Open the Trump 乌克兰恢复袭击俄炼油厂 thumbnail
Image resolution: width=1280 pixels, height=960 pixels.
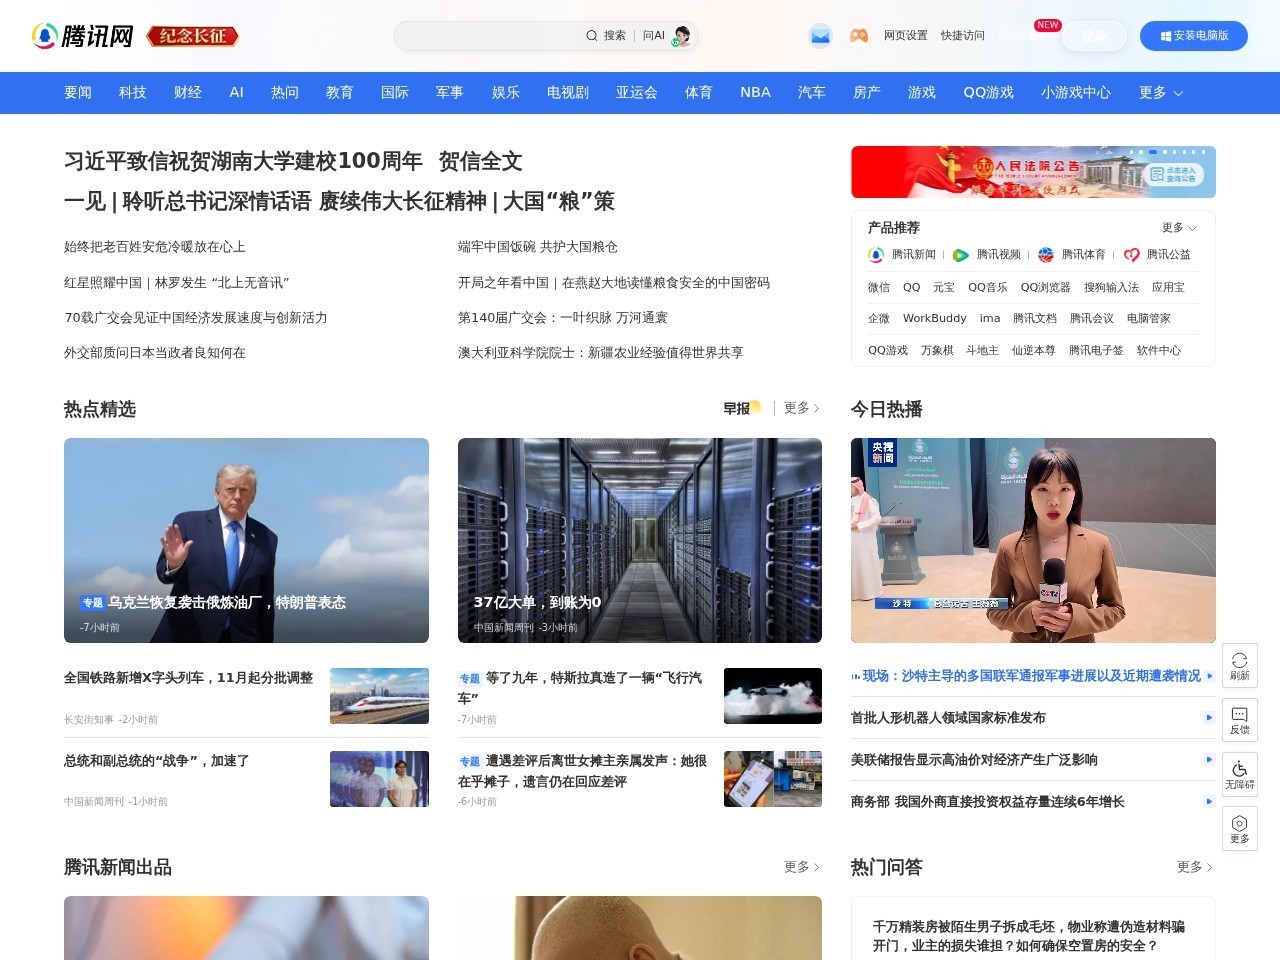coord(246,540)
